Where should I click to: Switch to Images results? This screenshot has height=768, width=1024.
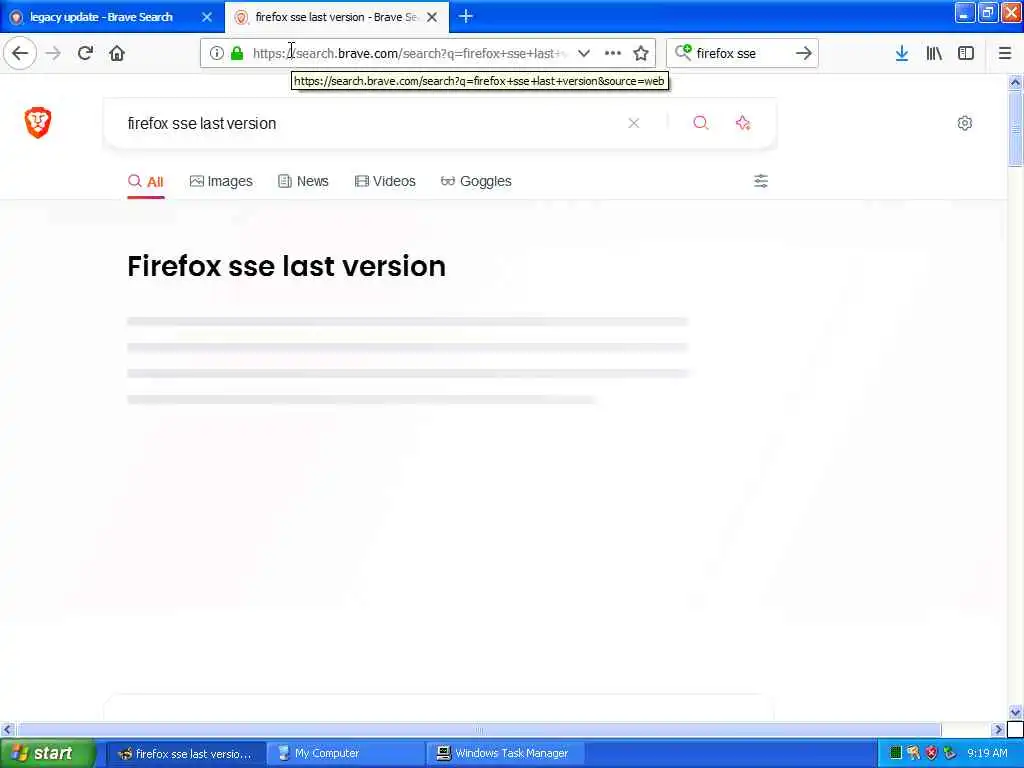[221, 182]
